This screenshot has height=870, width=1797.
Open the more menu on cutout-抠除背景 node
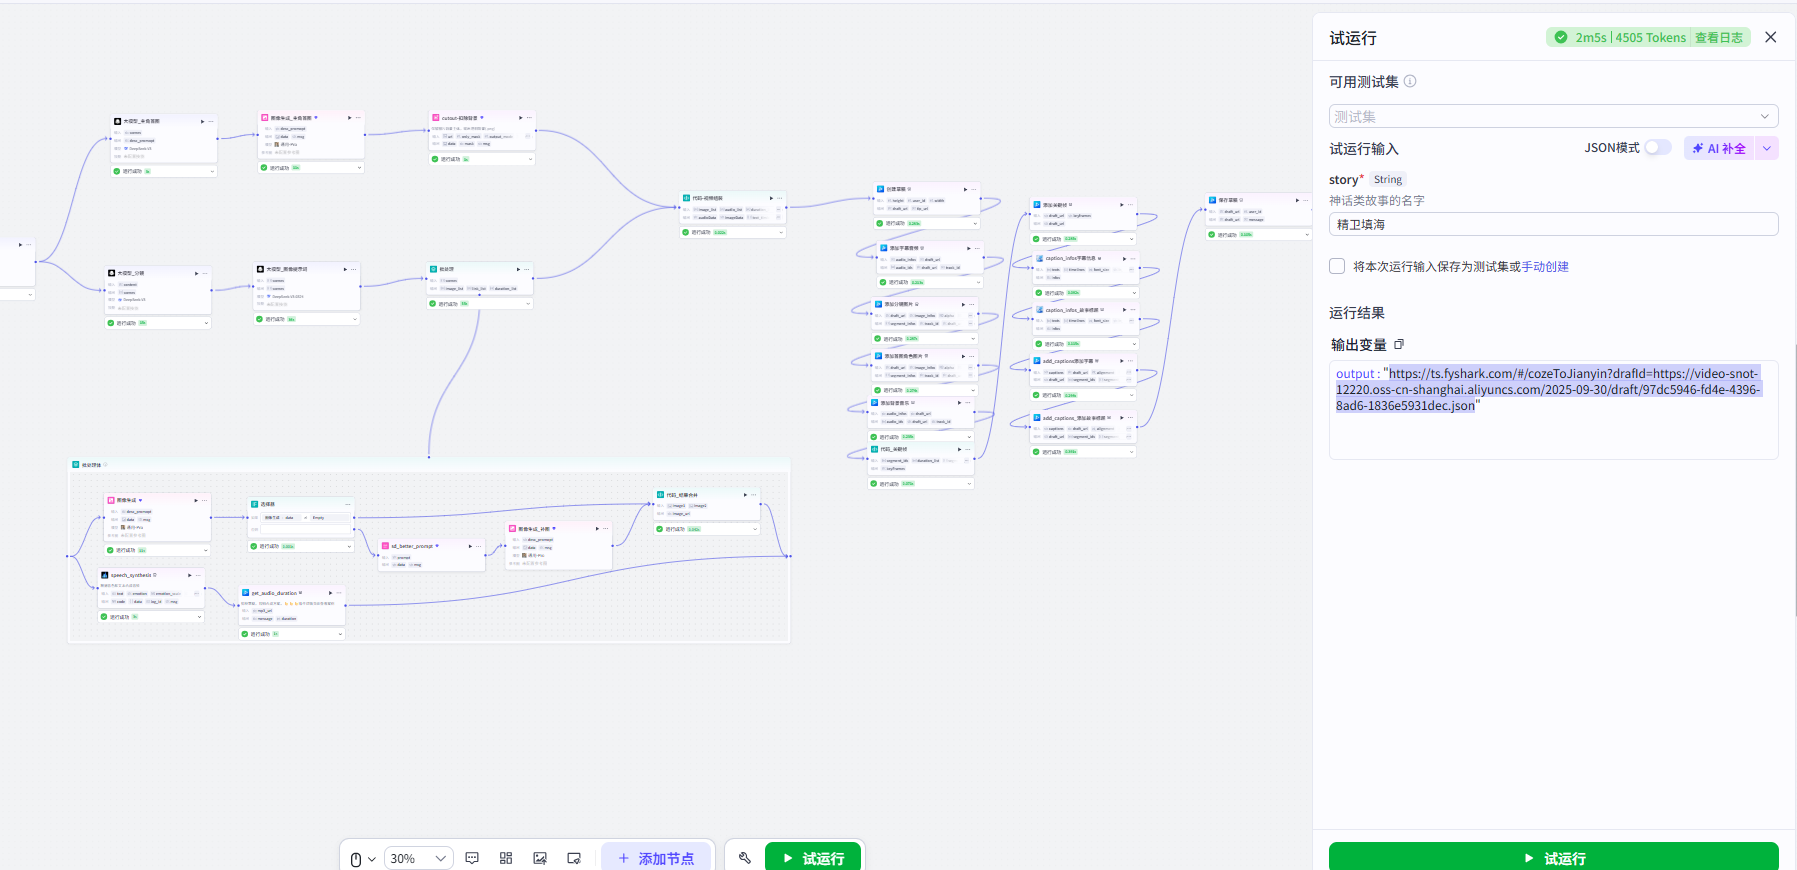pyautogui.click(x=529, y=118)
